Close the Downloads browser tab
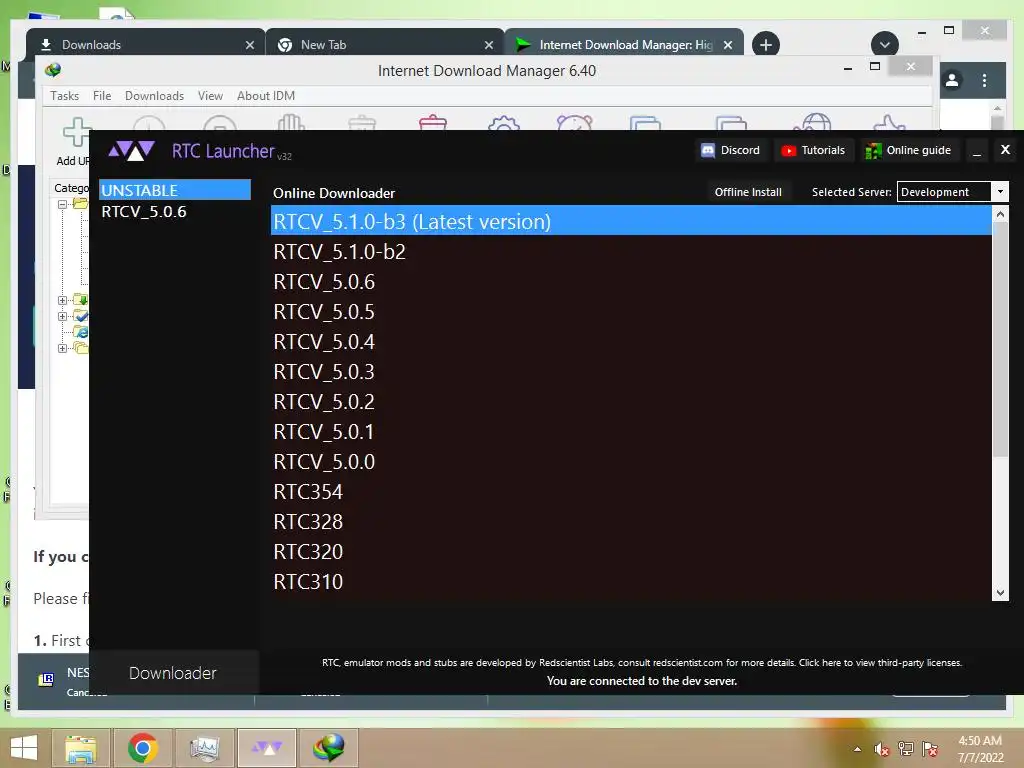The width and height of the screenshot is (1024, 768). tap(249, 45)
